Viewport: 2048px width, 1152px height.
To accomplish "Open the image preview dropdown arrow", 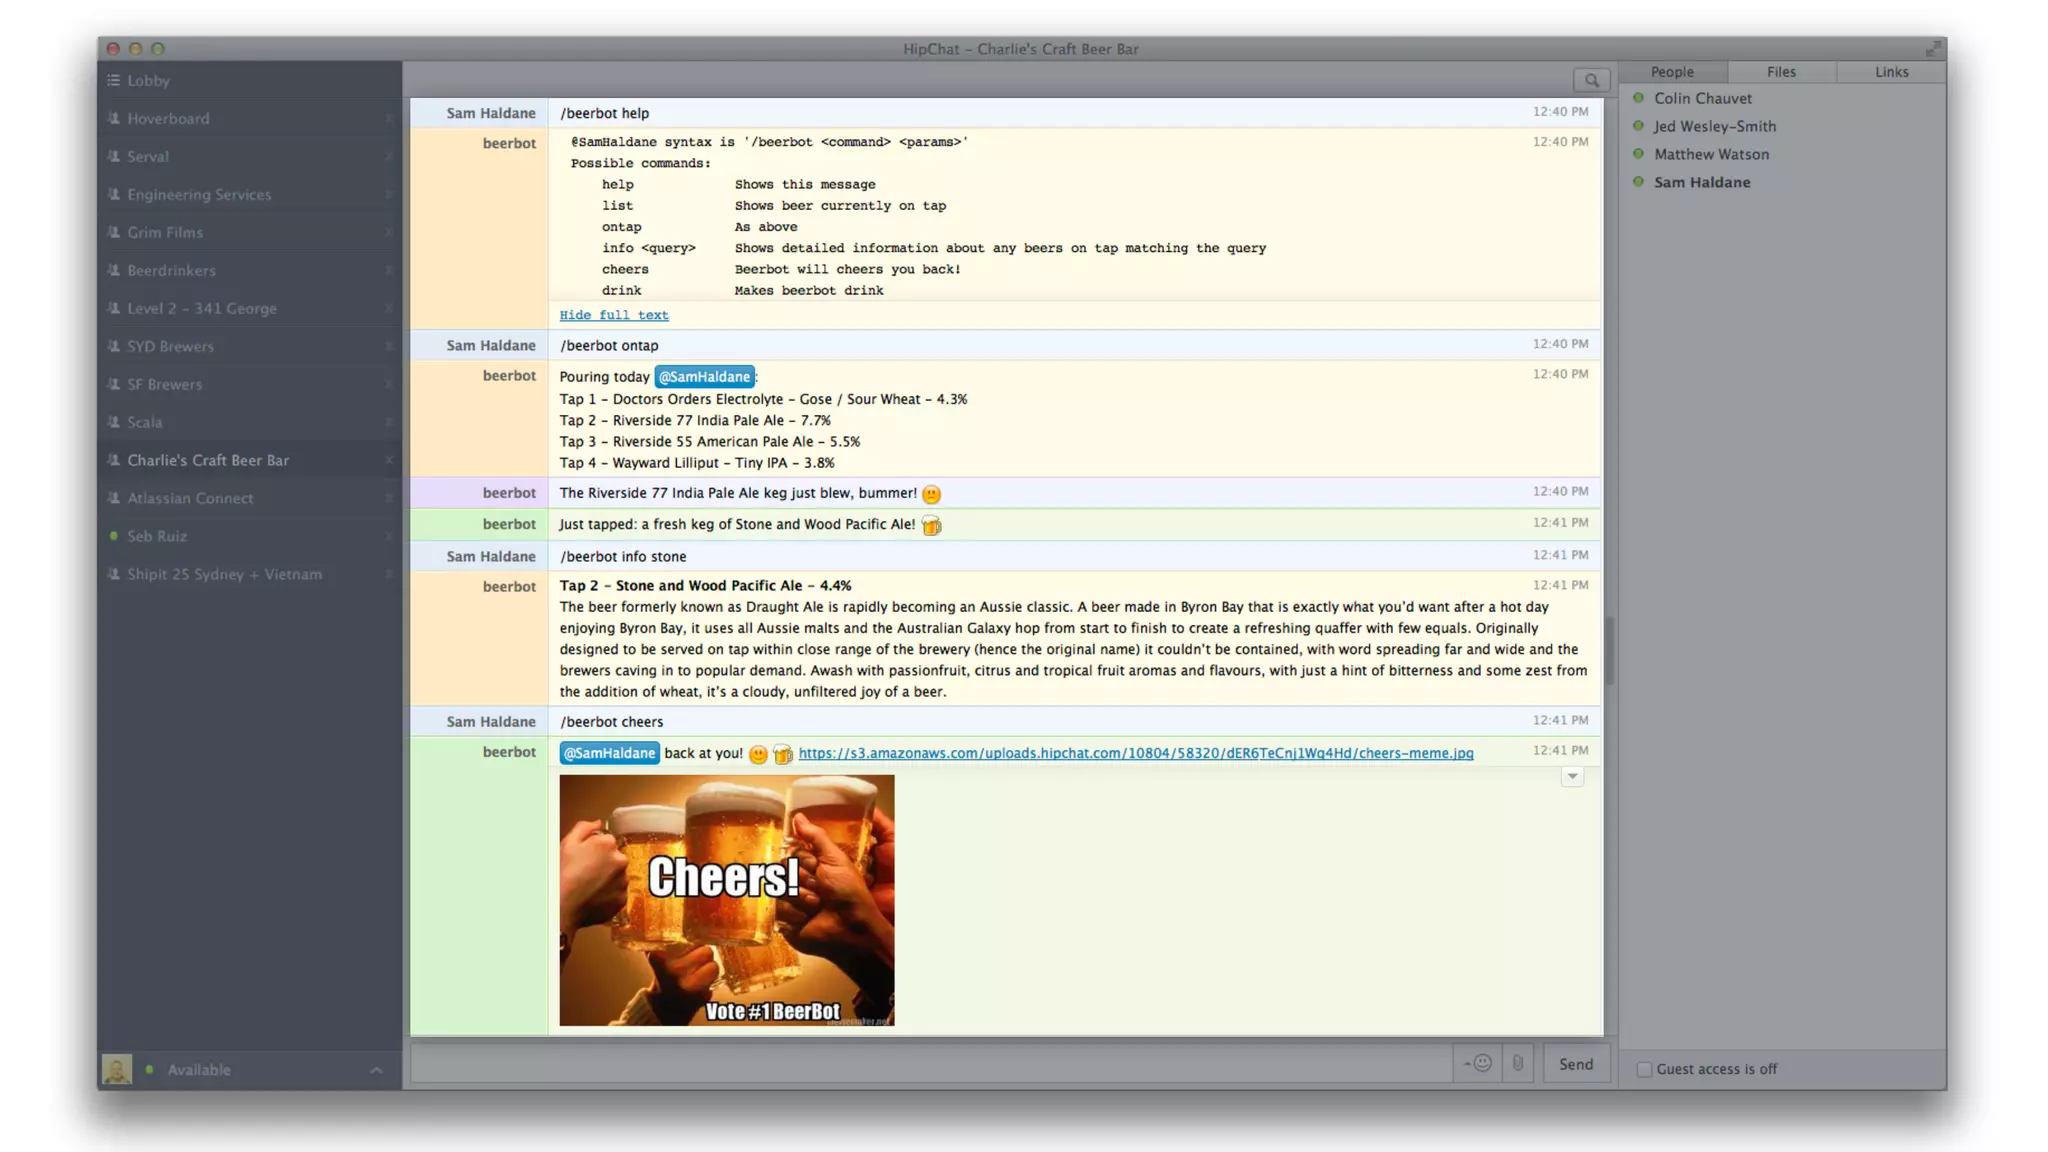I will 1572,777.
